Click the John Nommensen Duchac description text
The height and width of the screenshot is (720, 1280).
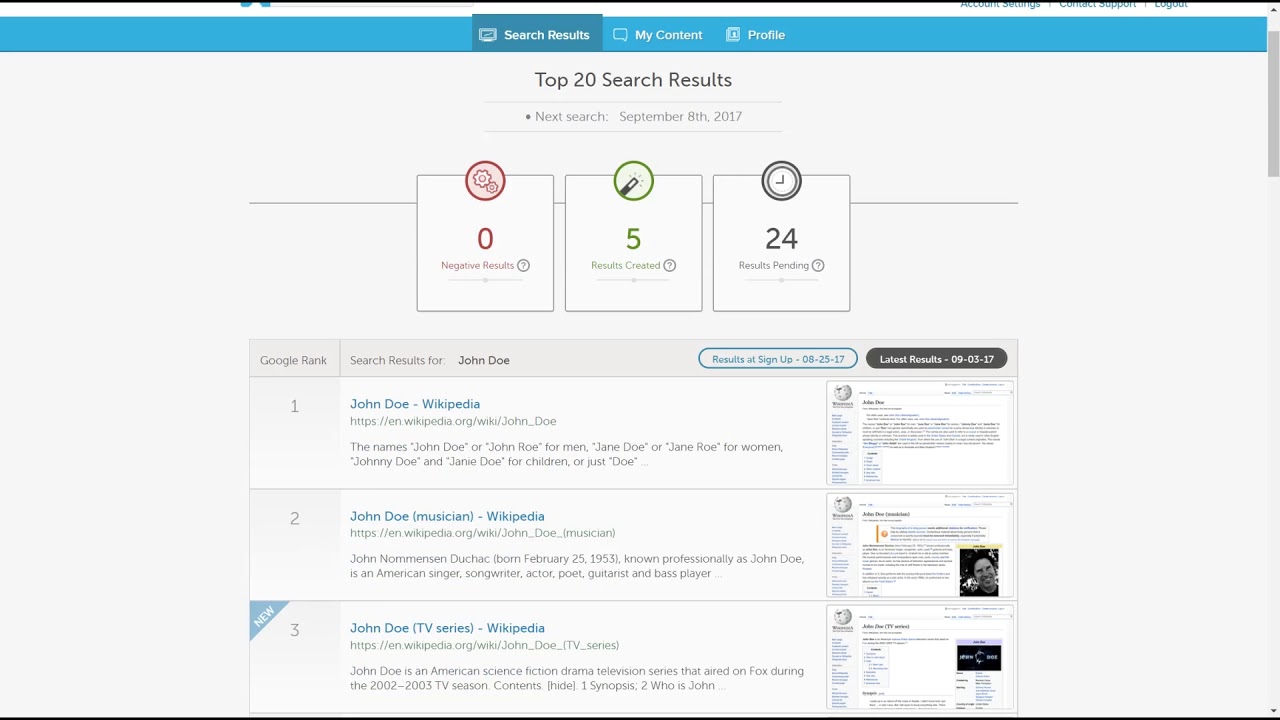(577, 566)
